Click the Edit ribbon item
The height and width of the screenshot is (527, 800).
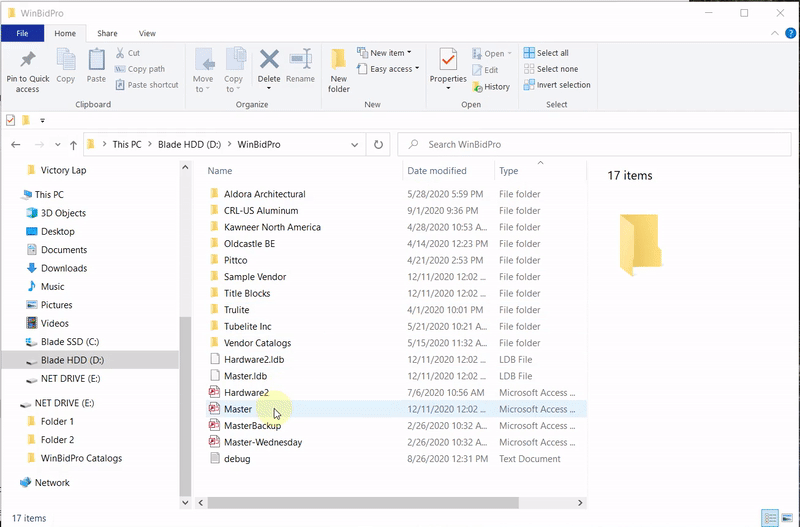point(485,70)
